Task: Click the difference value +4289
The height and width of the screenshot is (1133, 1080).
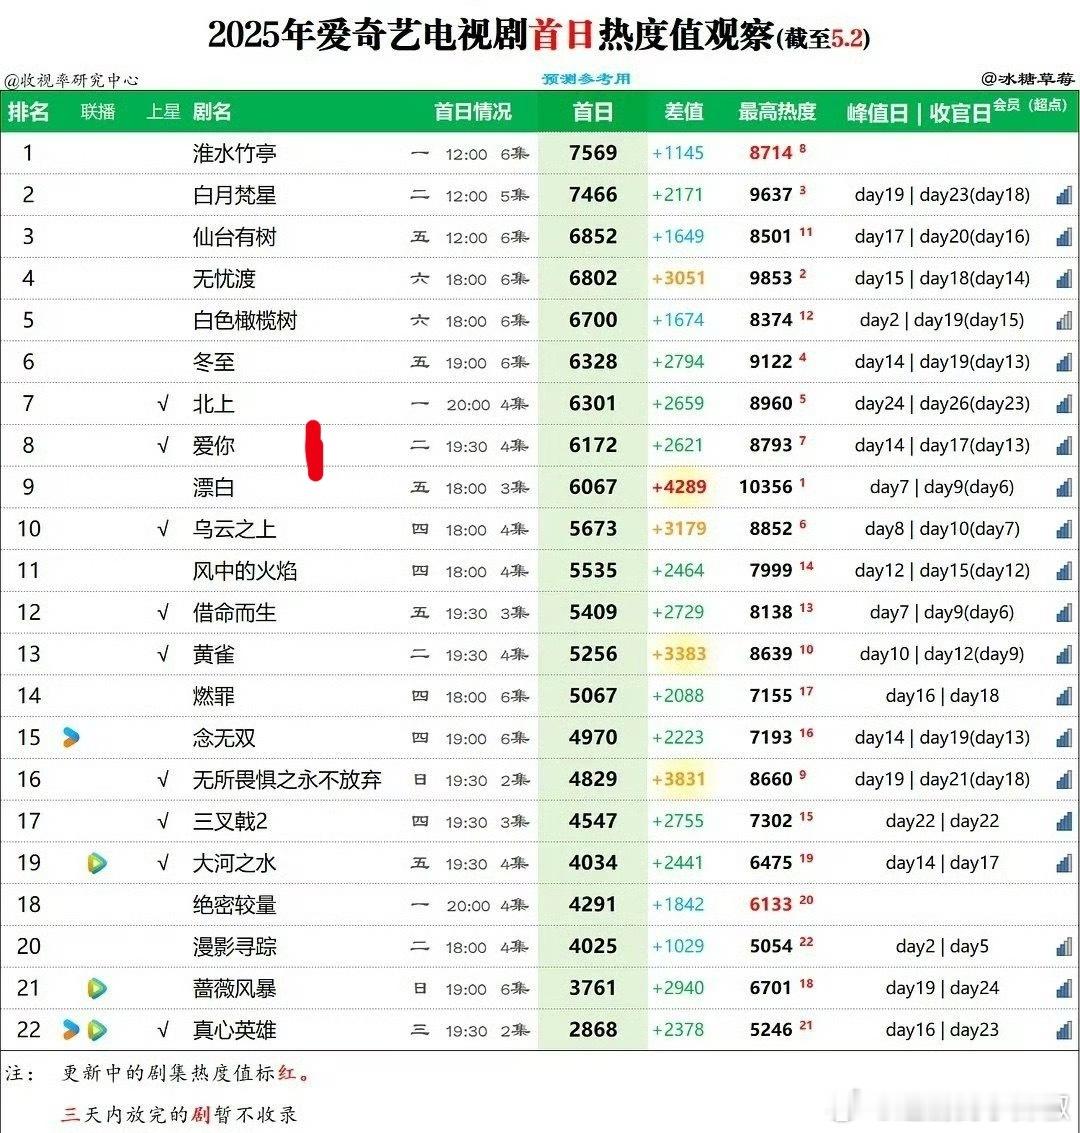Action: tap(679, 487)
